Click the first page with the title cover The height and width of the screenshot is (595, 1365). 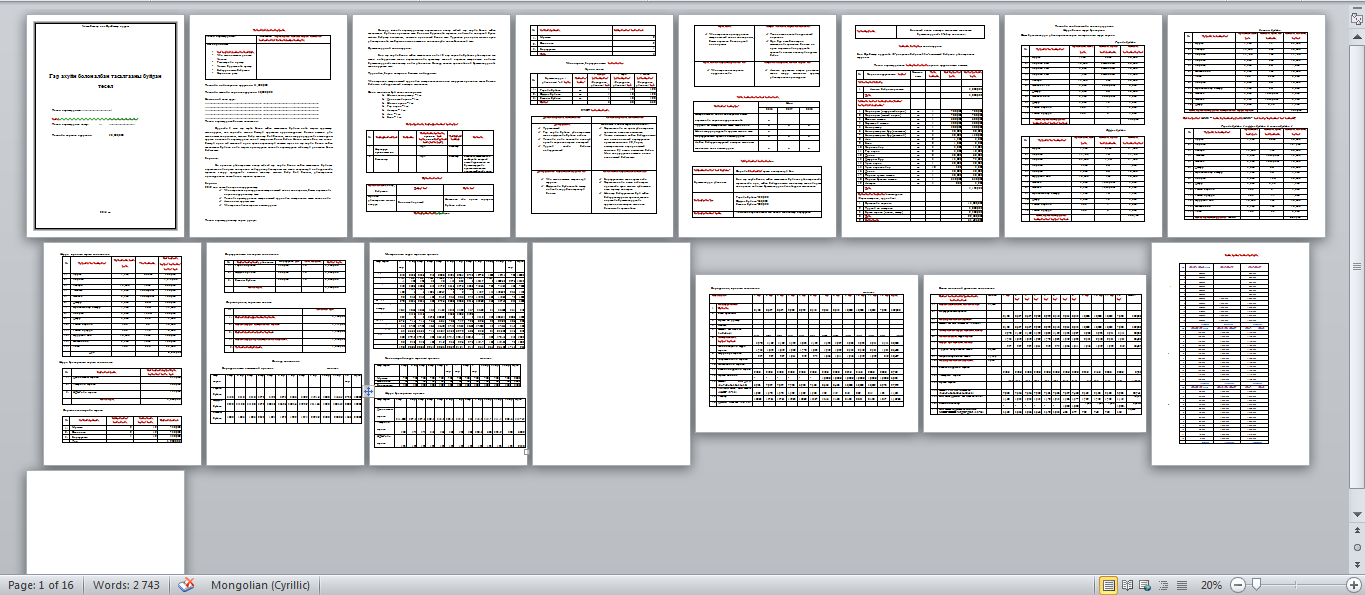105,125
